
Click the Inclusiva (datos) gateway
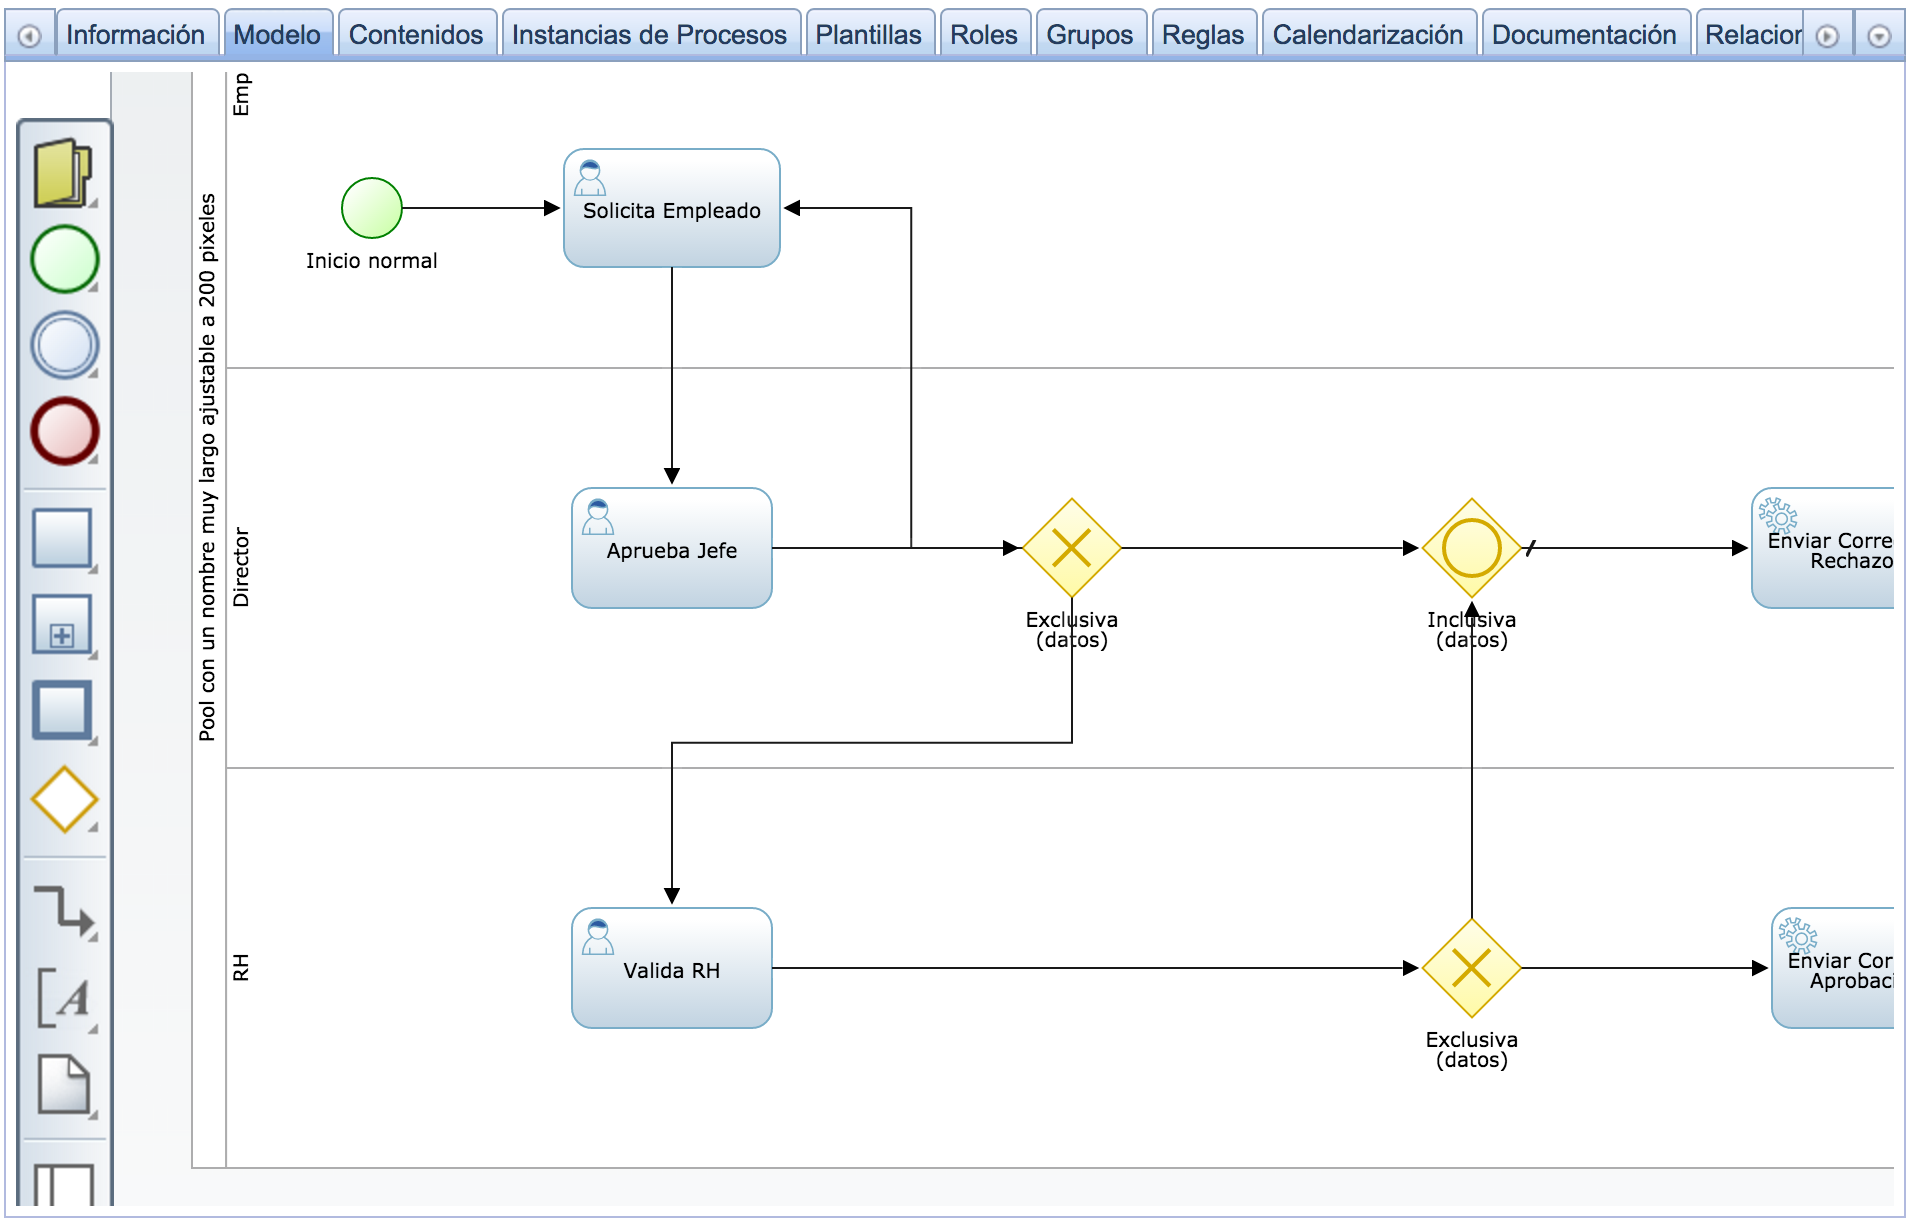pos(1472,548)
